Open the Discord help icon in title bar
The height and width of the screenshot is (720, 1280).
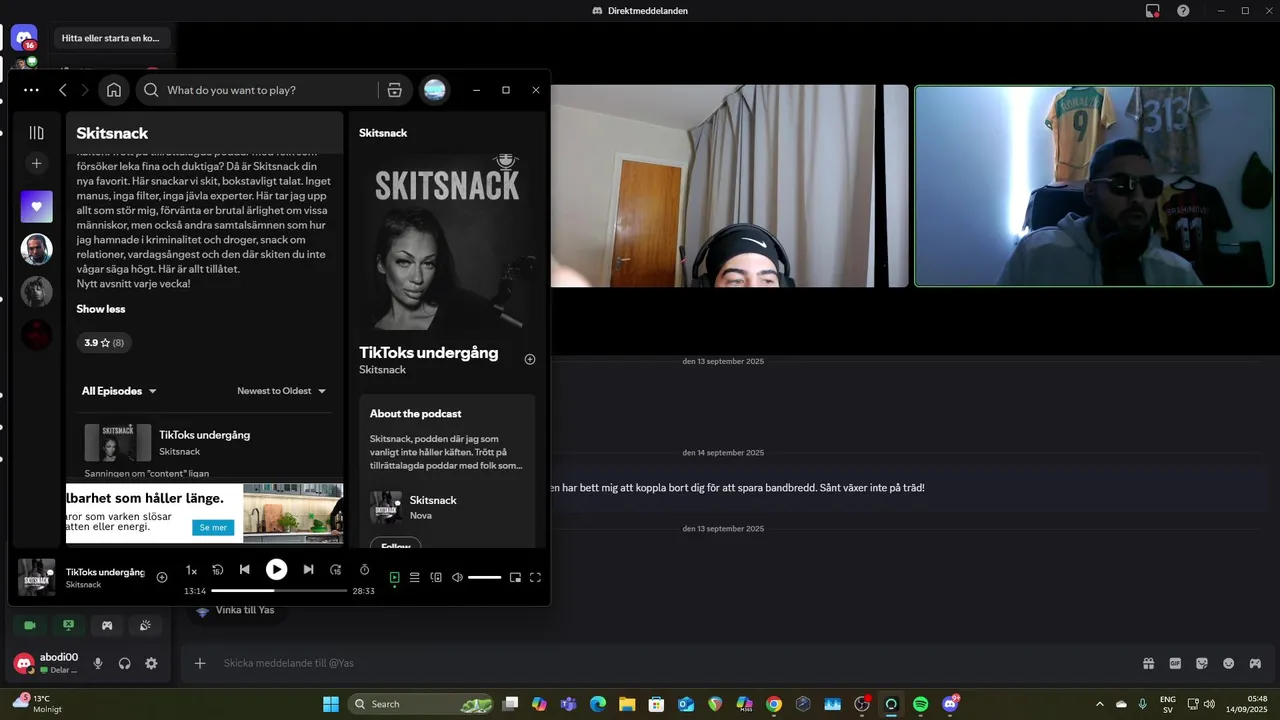[x=1183, y=11]
